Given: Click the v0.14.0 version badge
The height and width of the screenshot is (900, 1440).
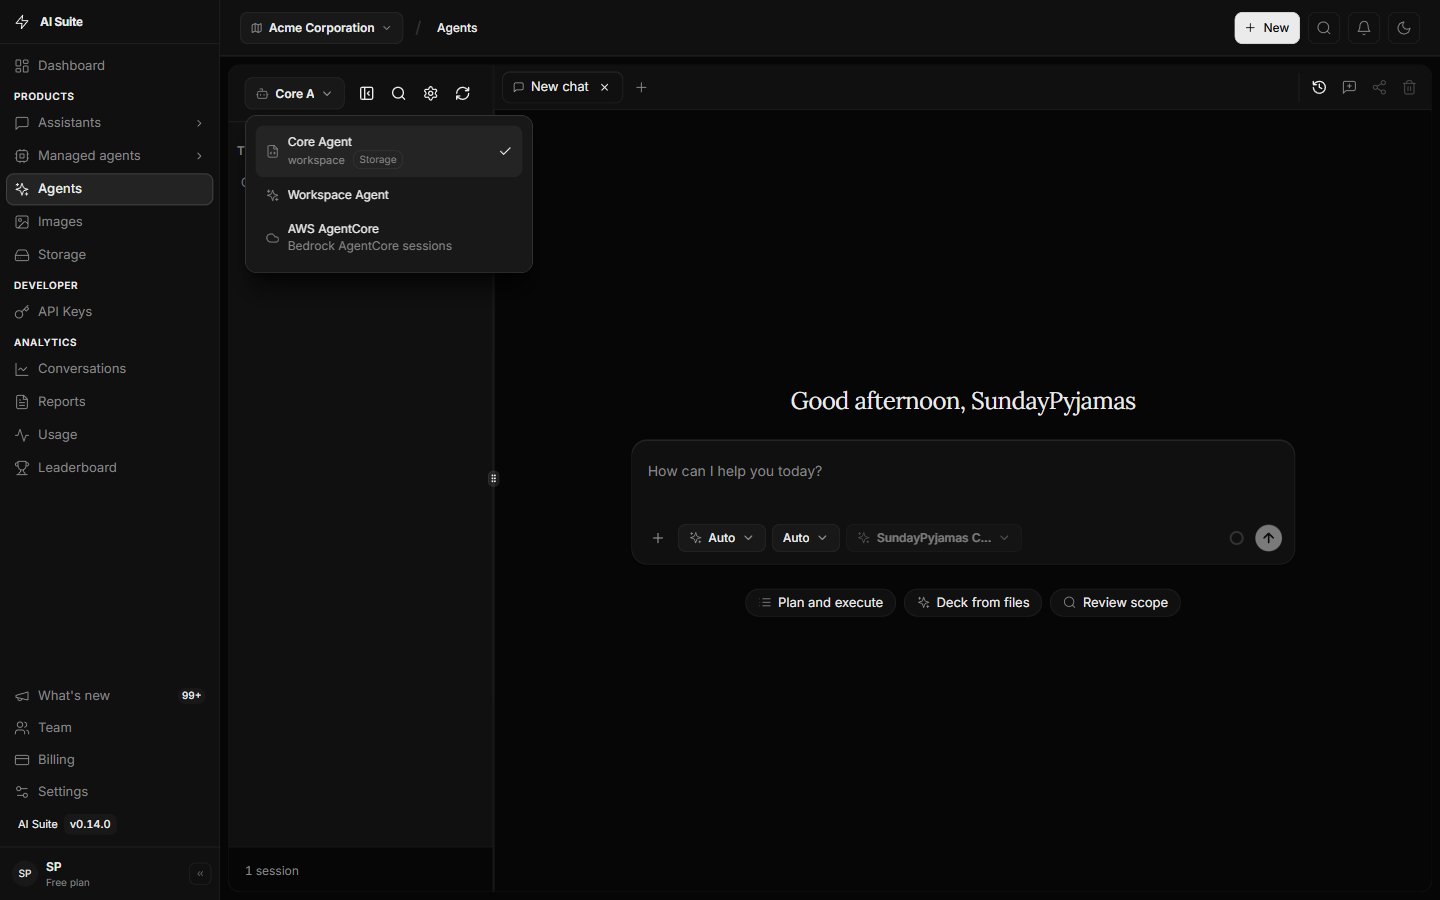Looking at the screenshot, I should (x=90, y=824).
